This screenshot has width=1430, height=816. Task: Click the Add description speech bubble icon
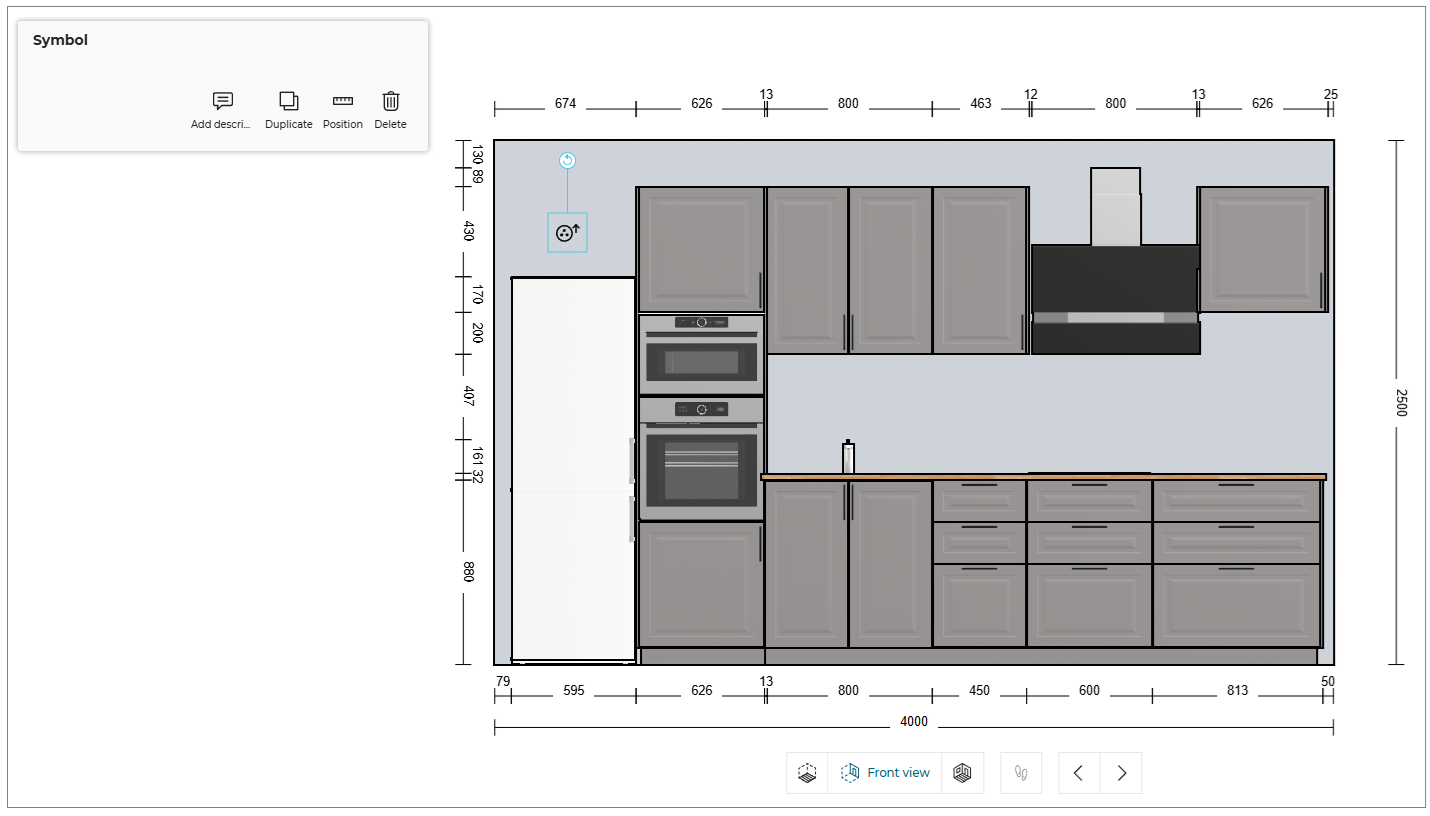222,101
